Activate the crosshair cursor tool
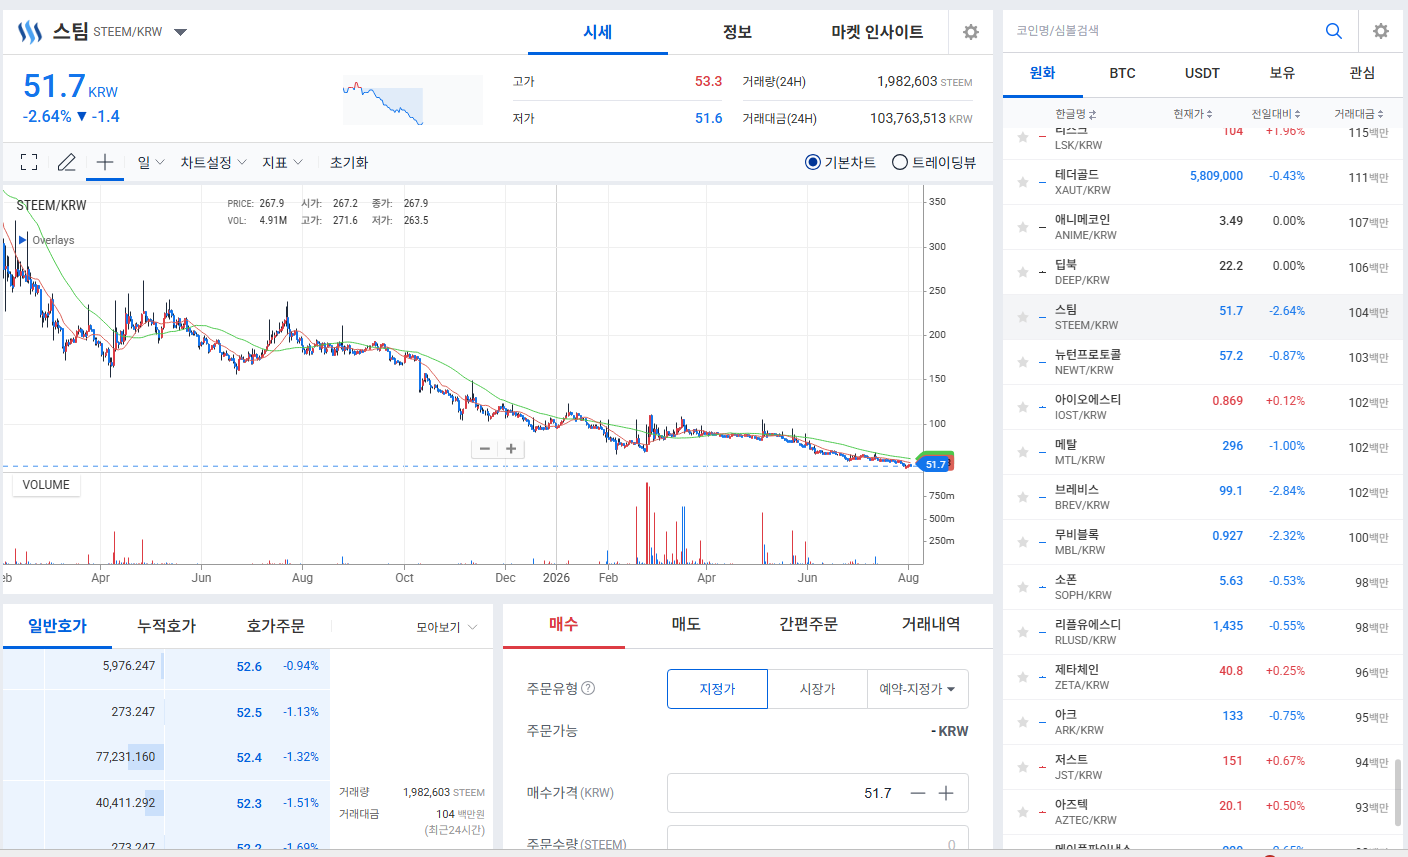This screenshot has width=1408, height=857. click(105, 162)
